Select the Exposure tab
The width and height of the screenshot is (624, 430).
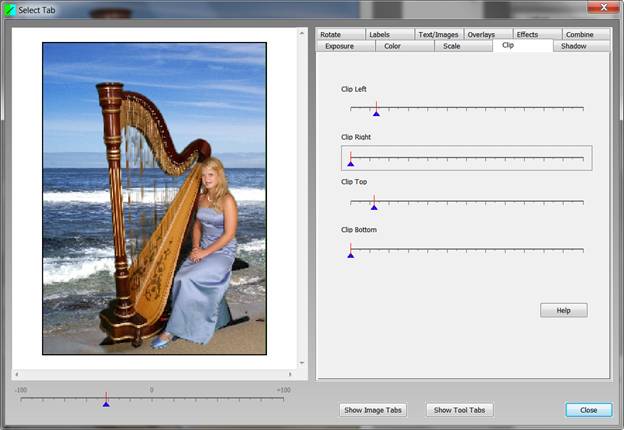339,46
